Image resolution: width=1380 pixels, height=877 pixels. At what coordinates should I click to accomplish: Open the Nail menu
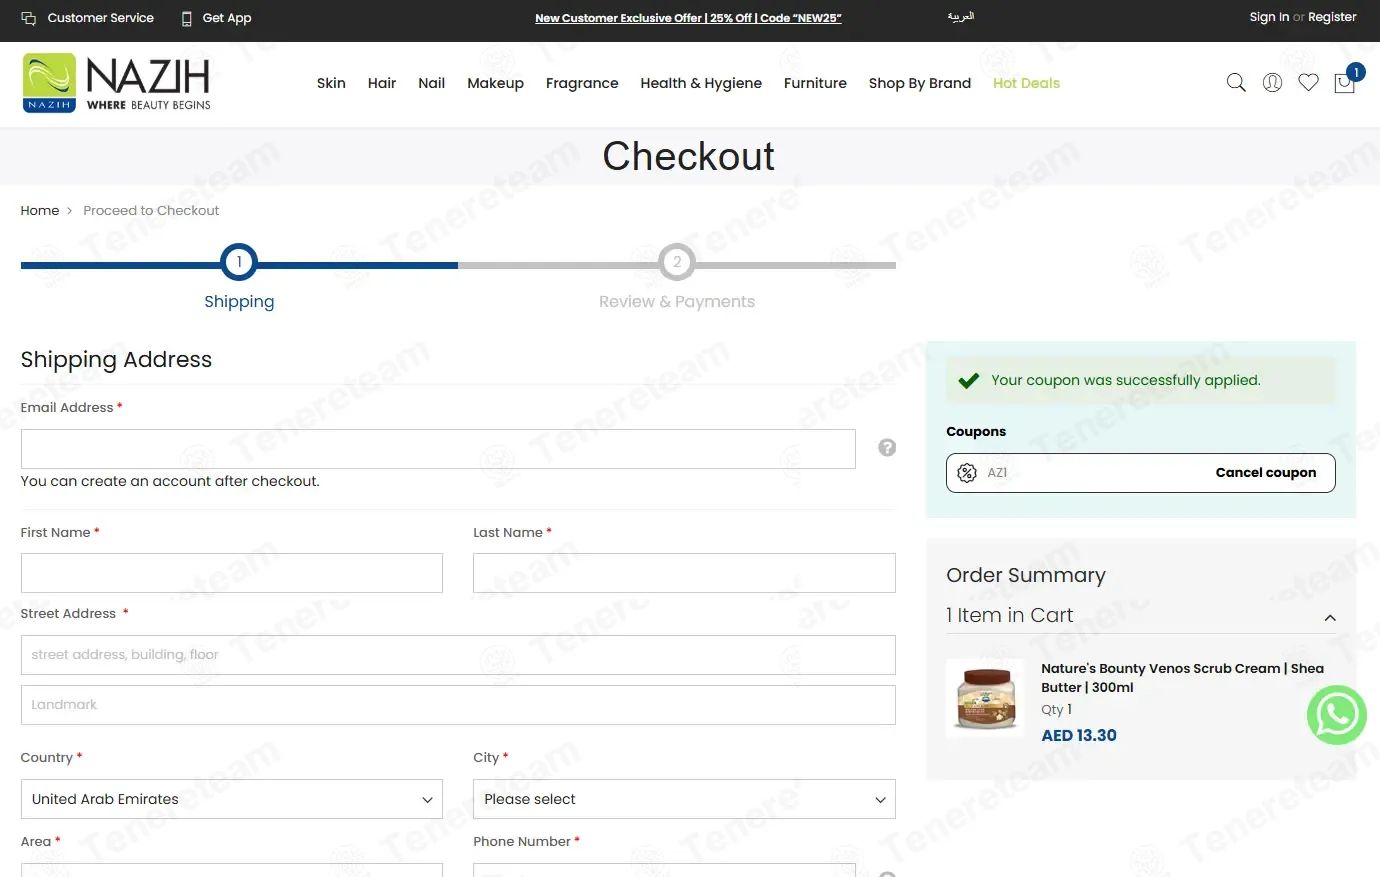pyautogui.click(x=432, y=83)
